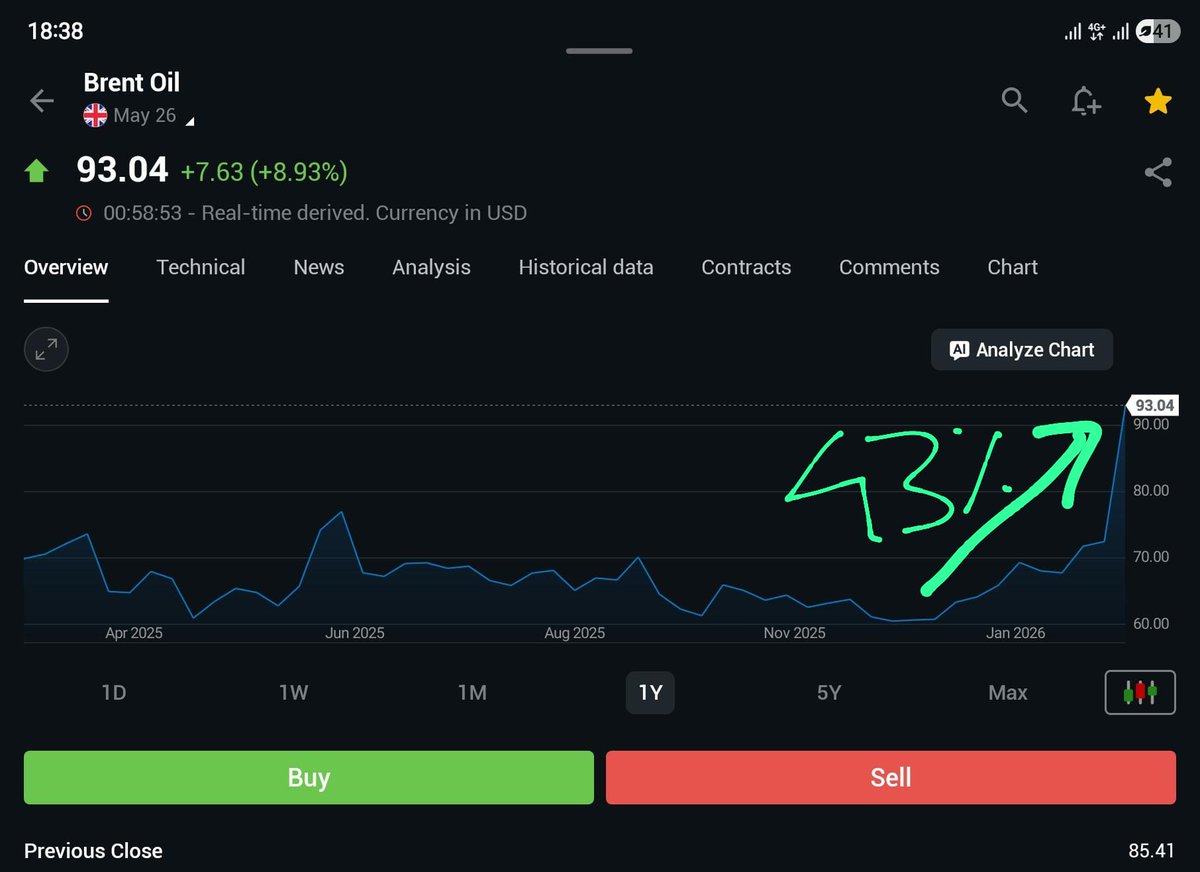Tap the battery indicator in status bar
Screen dimensions: 1200x872
(1156, 32)
